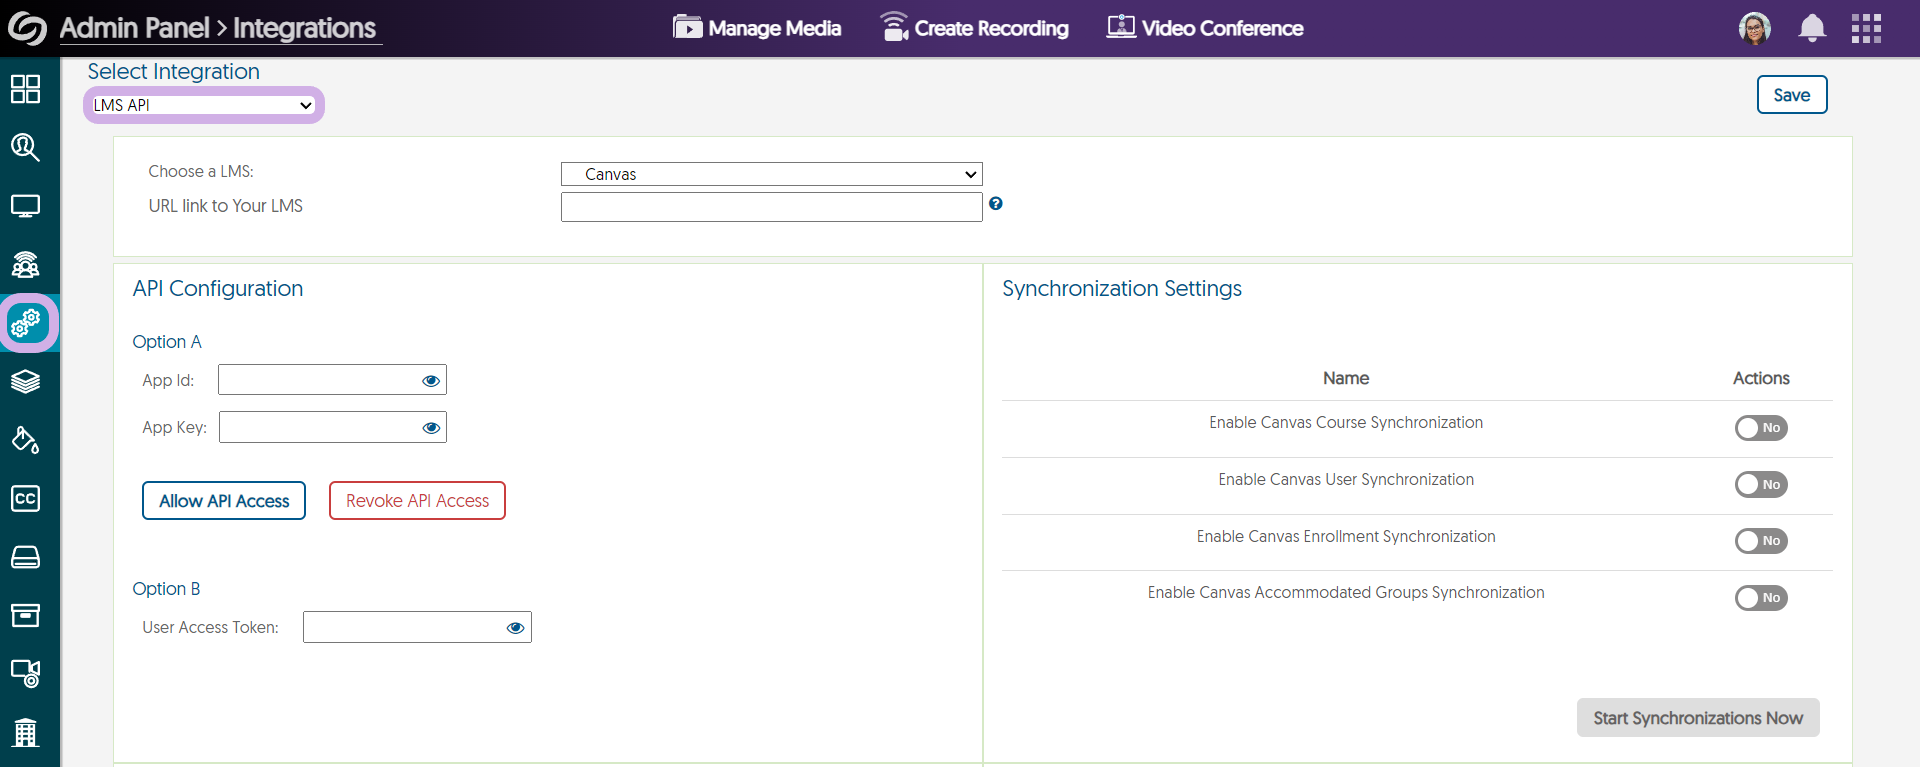Open the archive box icon in sidebar

click(25, 615)
